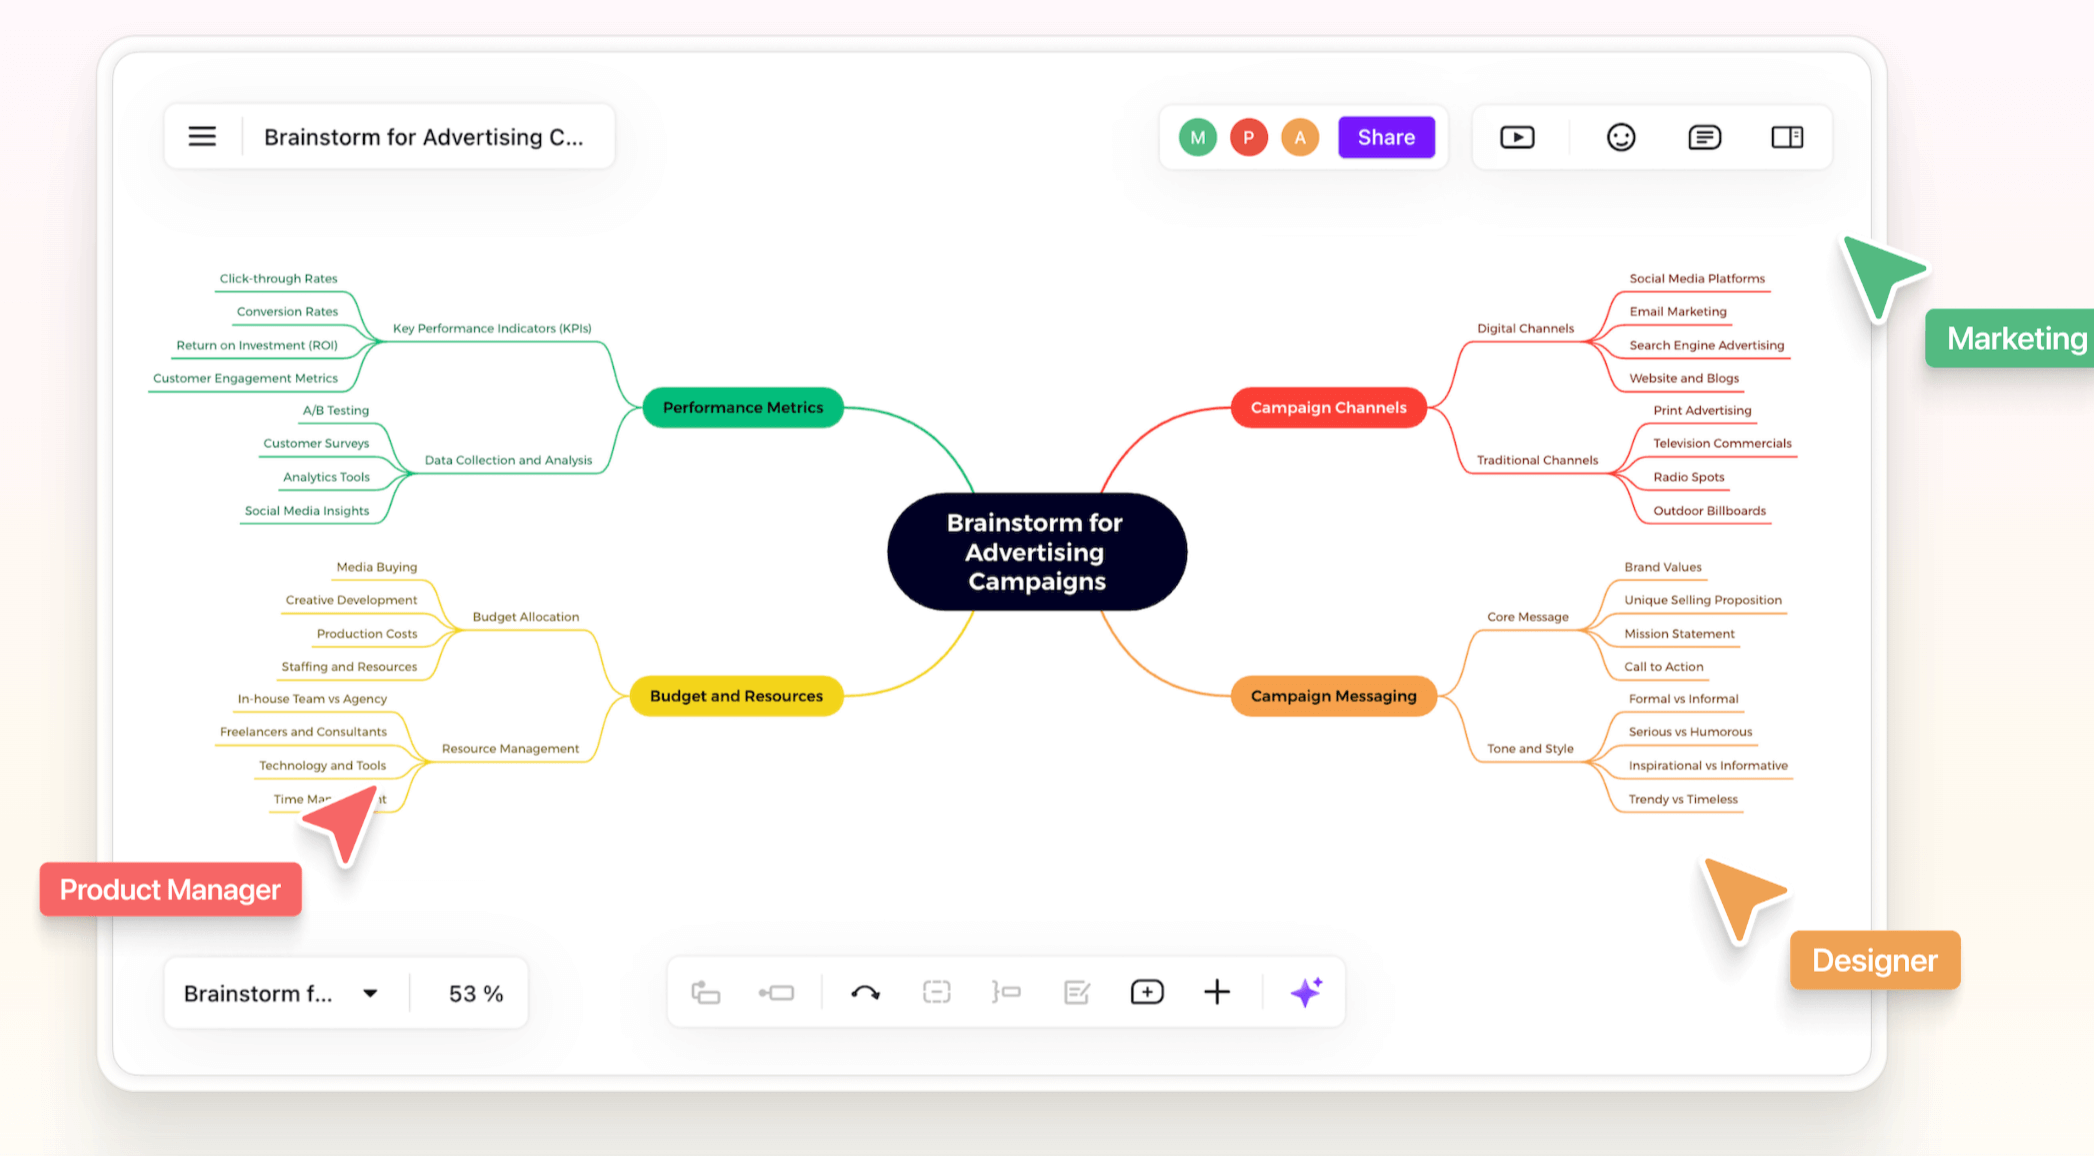This screenshot has width=2094, height=1156.
Task: Click the Share button
Action: click(x=1387, y=137)
